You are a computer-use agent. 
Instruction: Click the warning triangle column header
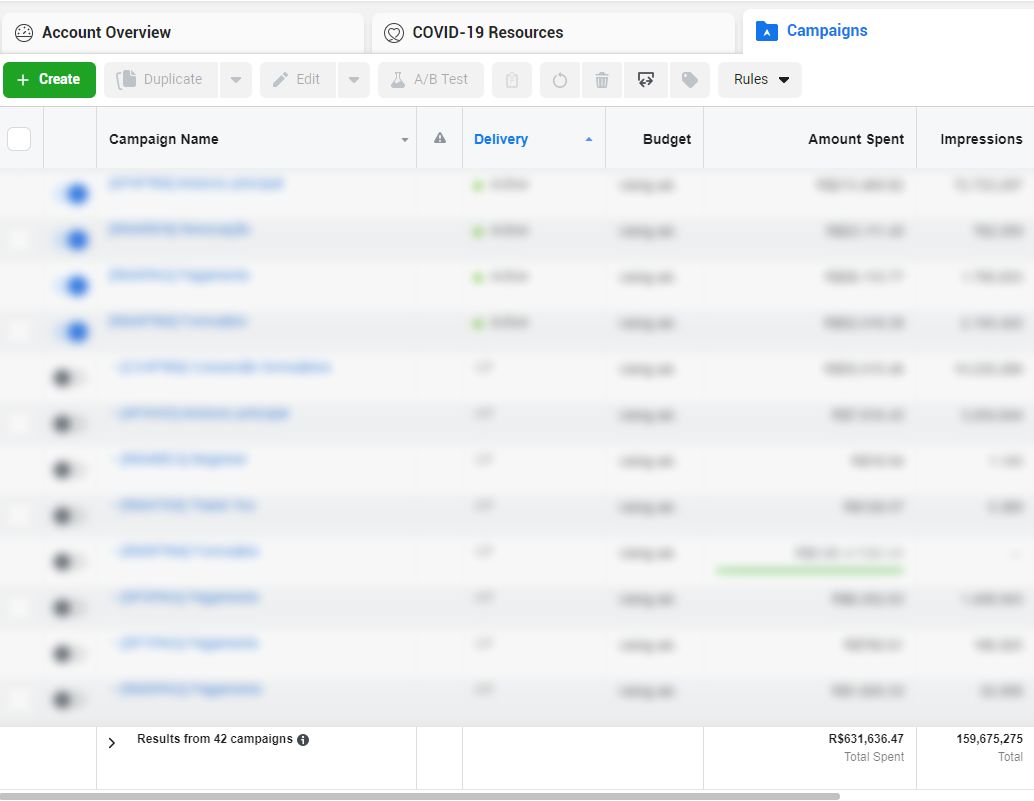click(x=440, y=138)
